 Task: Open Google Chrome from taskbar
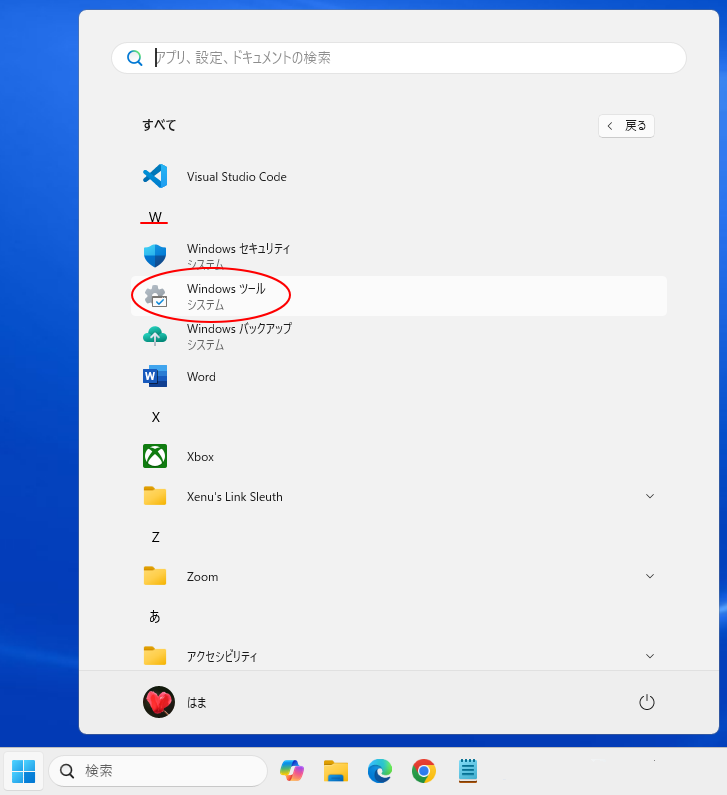[424, 771]
